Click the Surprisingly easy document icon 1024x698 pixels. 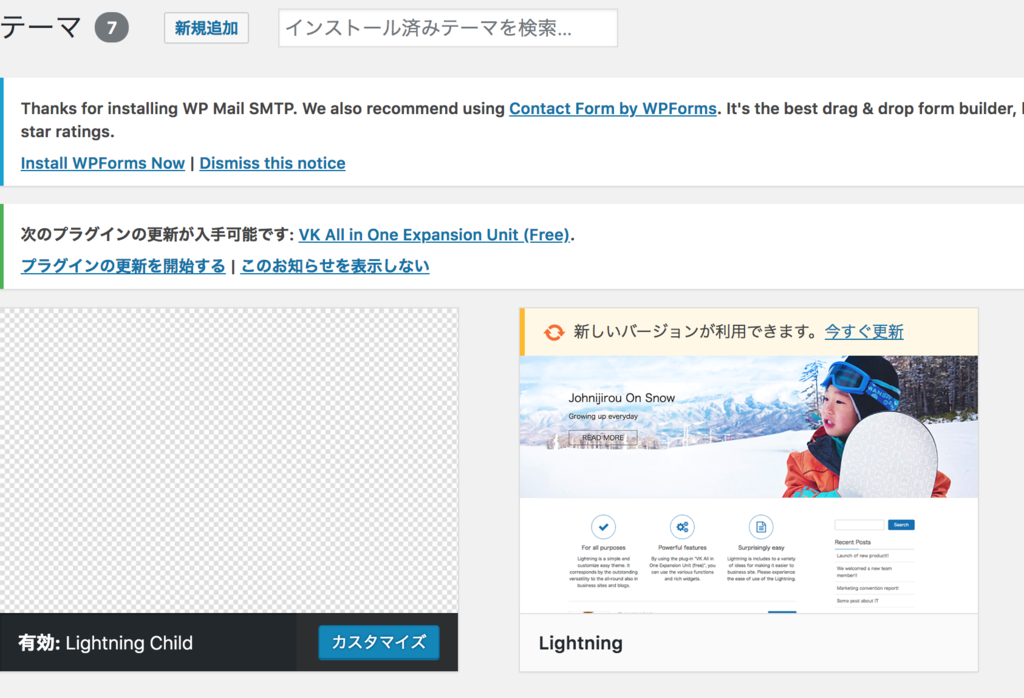(761, 527)
